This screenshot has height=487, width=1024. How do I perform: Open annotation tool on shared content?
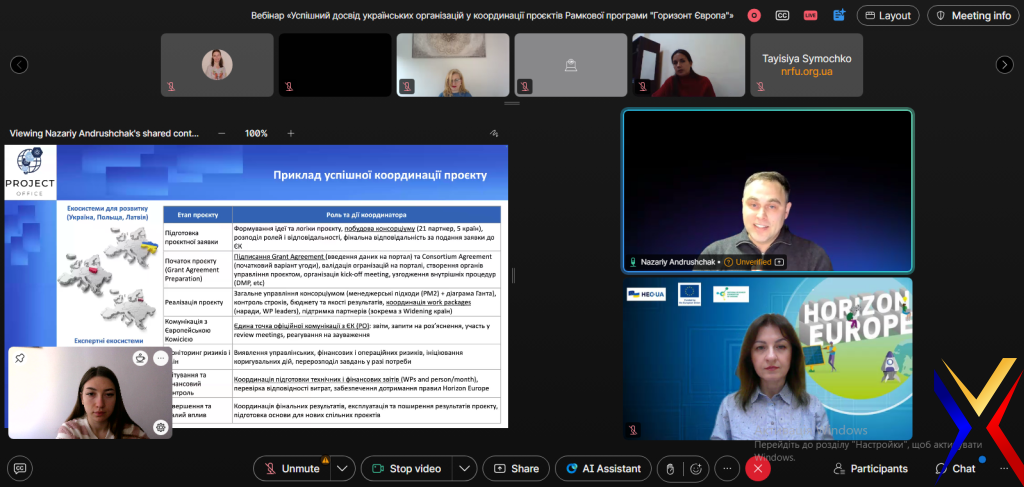(493, 133)
